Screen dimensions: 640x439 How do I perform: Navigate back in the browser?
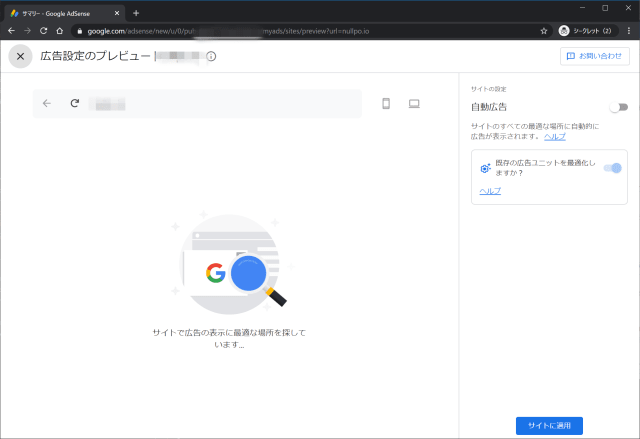(11, 31)
